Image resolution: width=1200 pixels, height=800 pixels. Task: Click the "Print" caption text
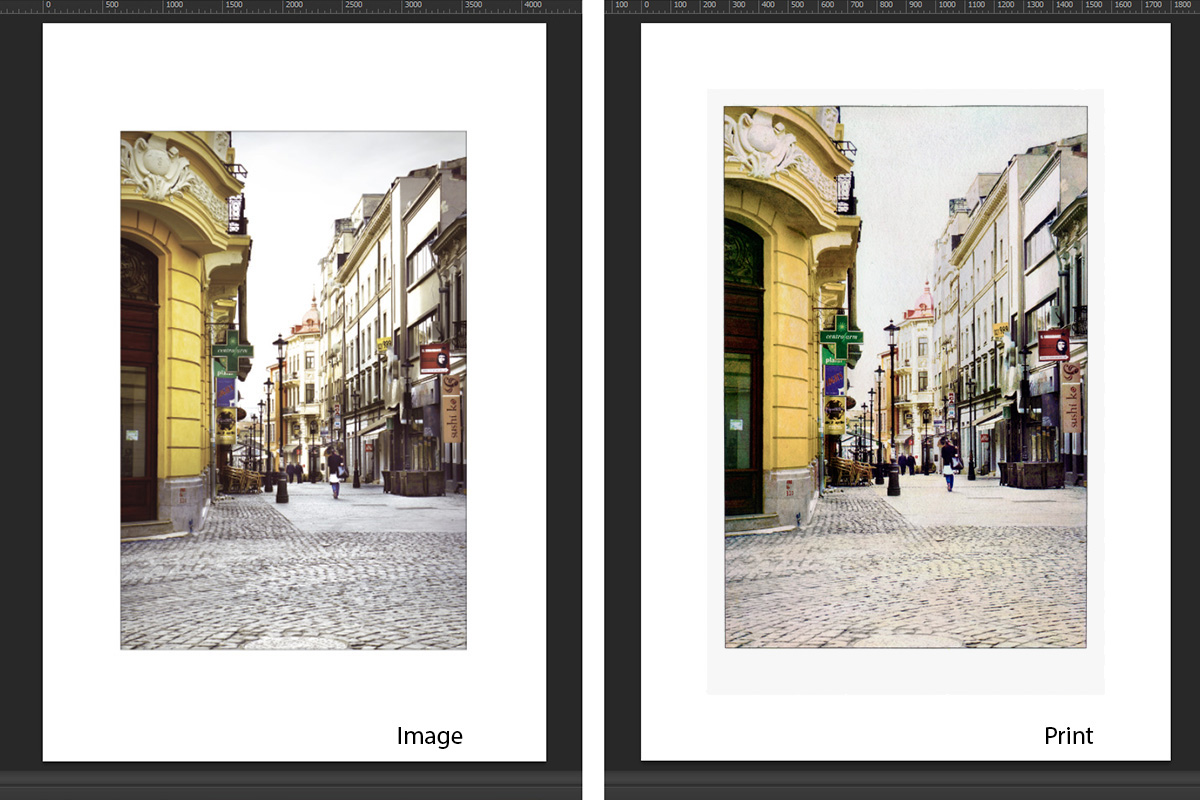point(1068,737)
